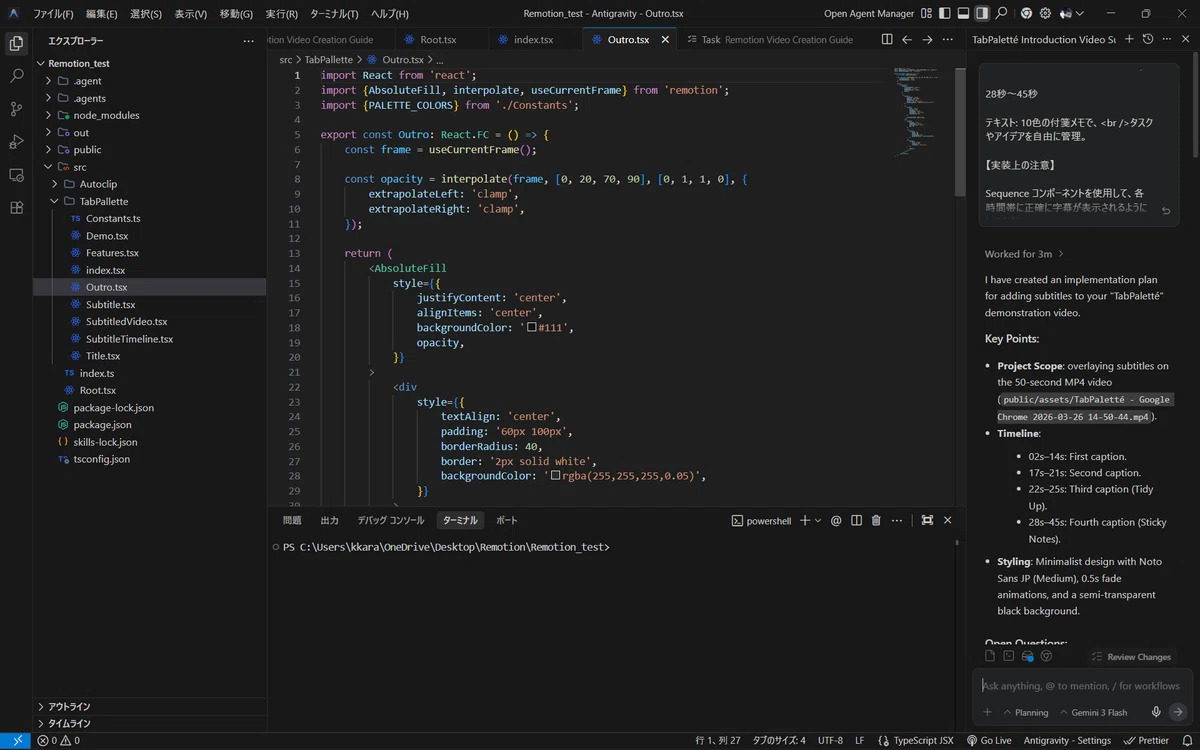The height and width of the screenshot is (750, 1200).
Task: Open the Gemini 3 Flash model dropdown
Action: [1093, 713]
